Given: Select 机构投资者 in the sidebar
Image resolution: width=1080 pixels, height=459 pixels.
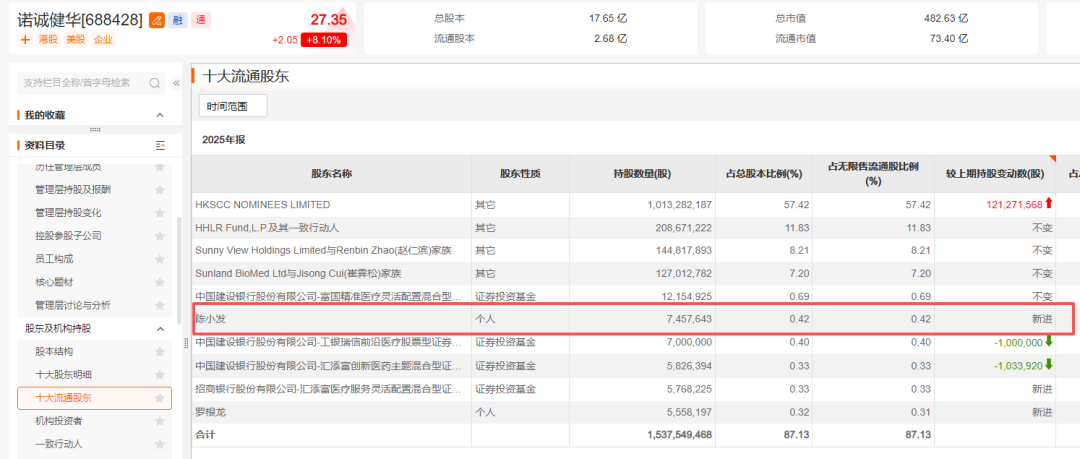Looking at the screenshot, I should click(59, 421).
